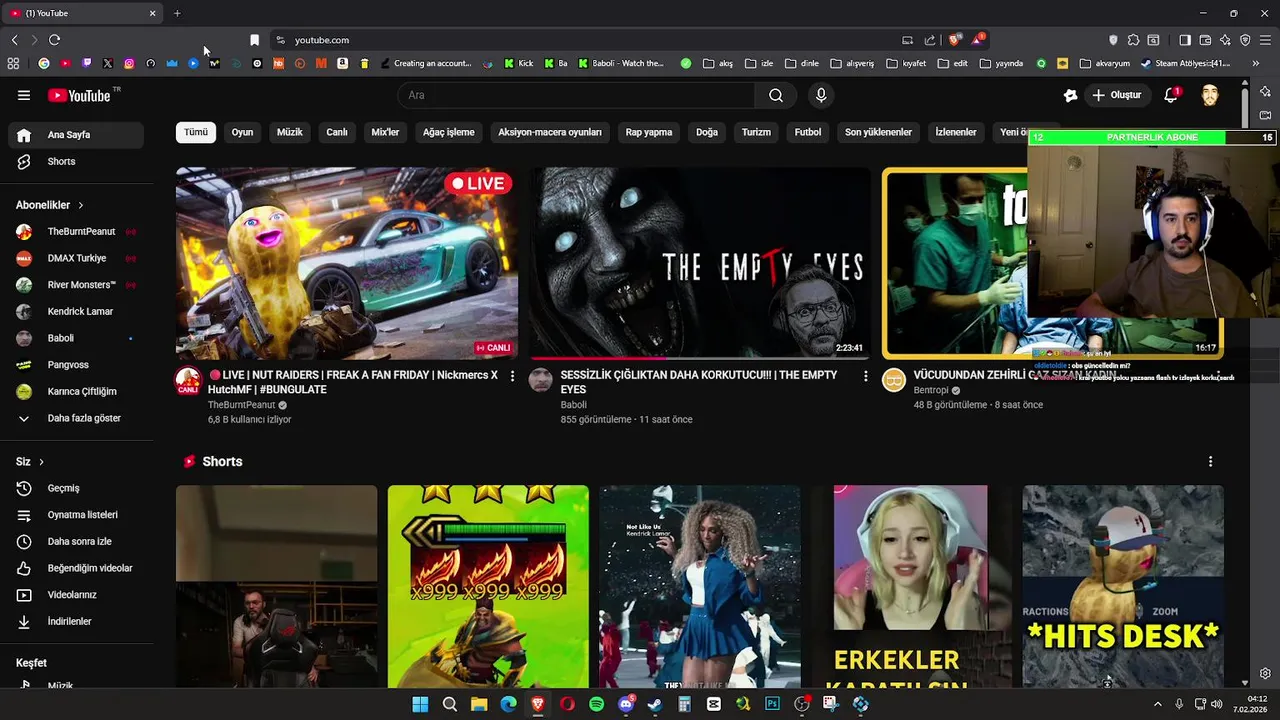Reload the page with refresh button
The width and height of the screenshot is (1280, 720).
54,40
